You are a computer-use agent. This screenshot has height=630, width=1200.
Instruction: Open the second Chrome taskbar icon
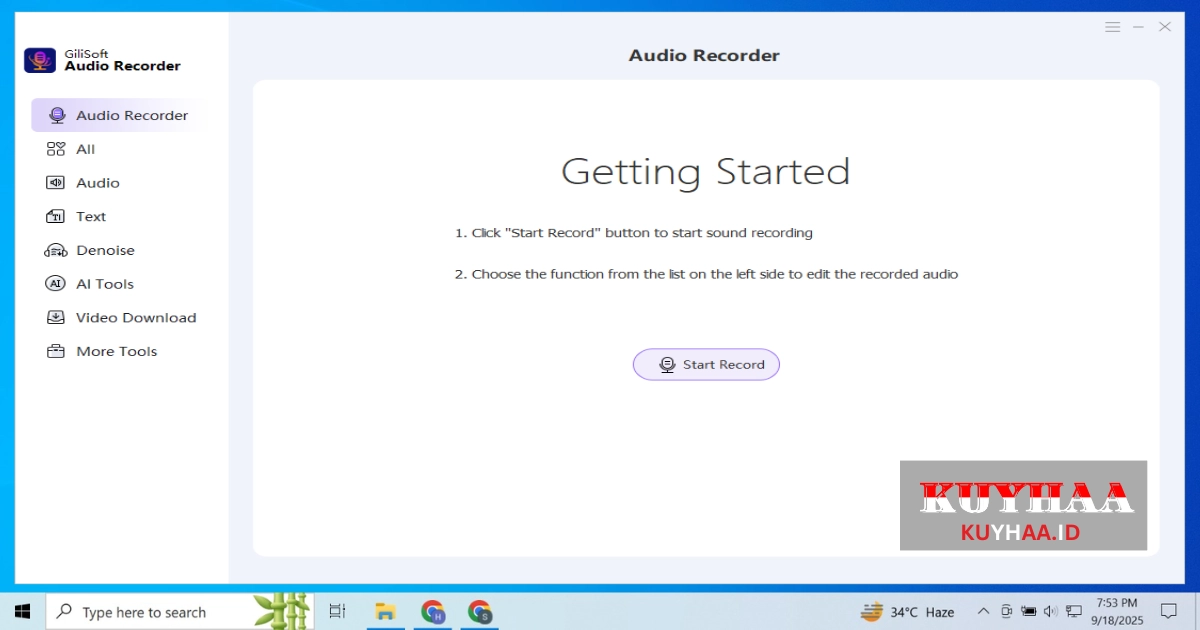click(481, 611)
